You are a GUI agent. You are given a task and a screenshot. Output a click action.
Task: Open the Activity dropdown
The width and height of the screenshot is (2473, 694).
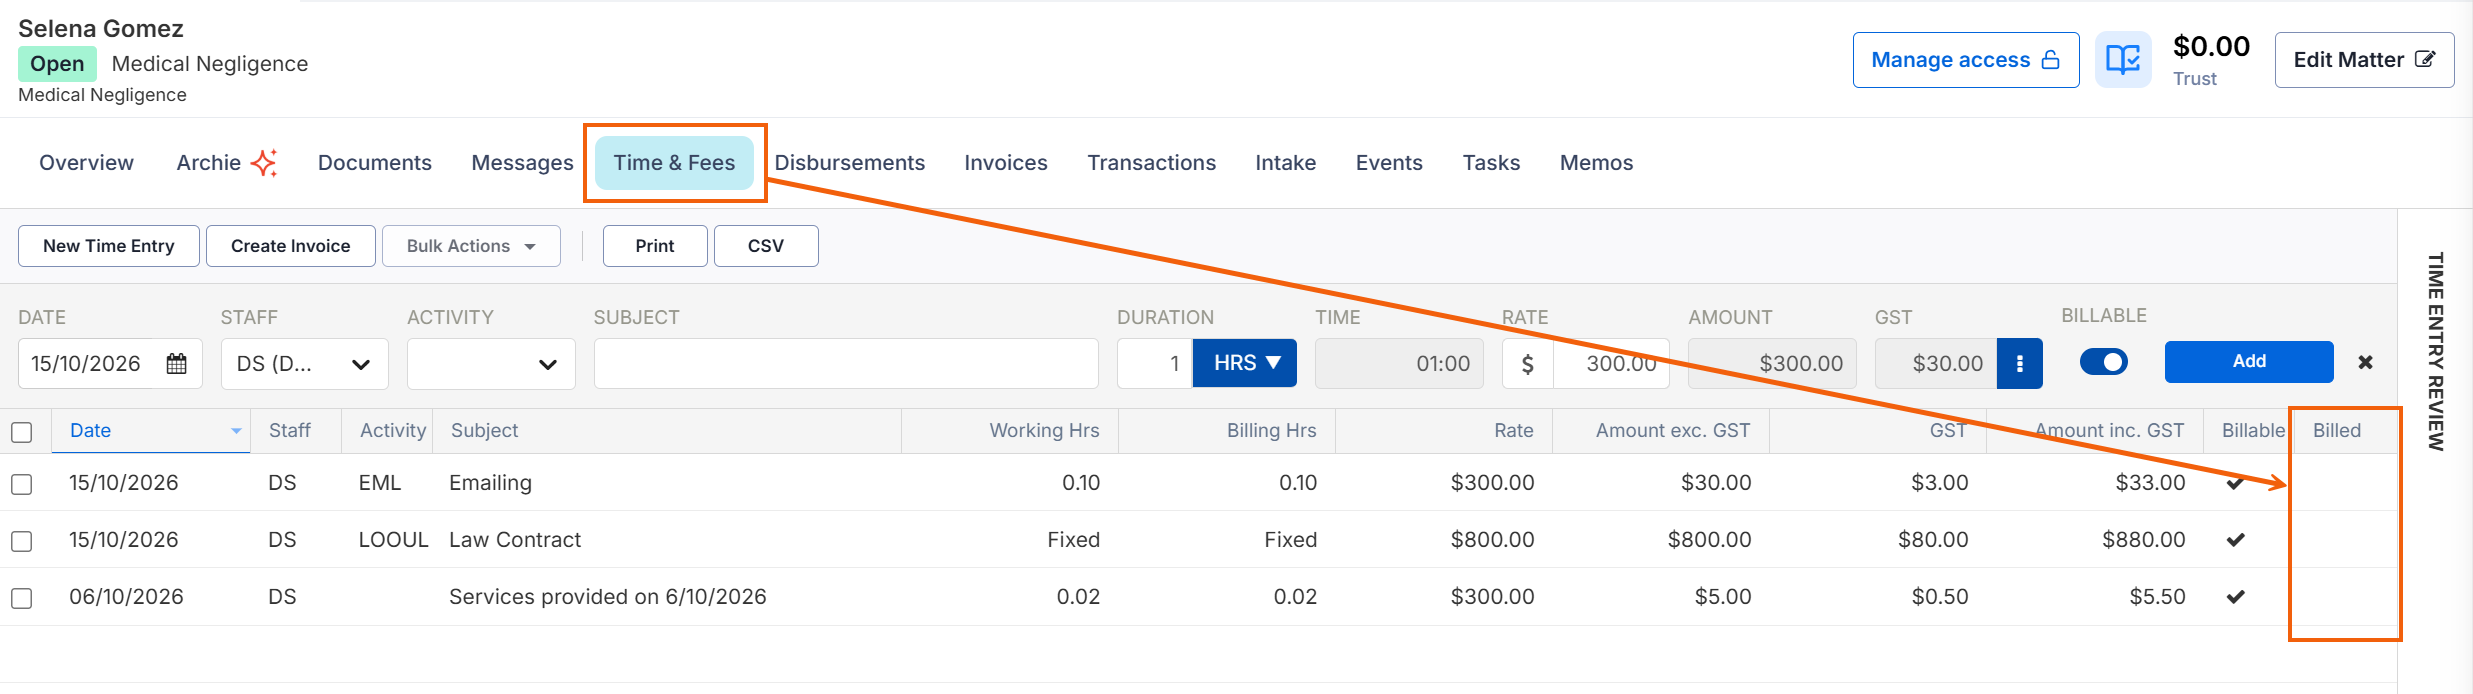tap(491, 363)
